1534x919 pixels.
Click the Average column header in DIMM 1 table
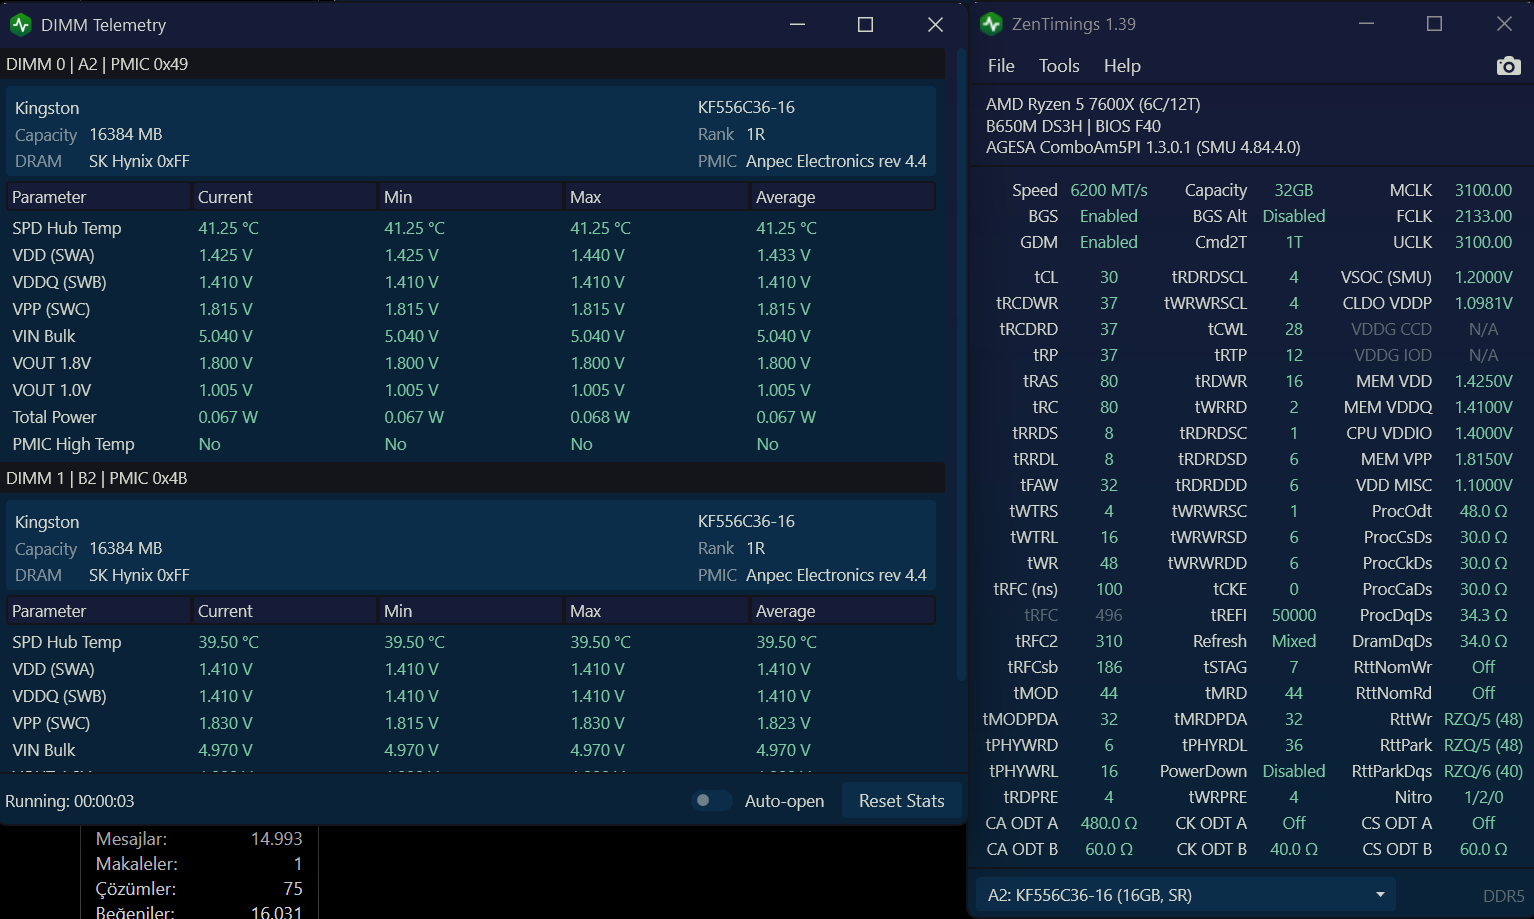tap(843, 611)
